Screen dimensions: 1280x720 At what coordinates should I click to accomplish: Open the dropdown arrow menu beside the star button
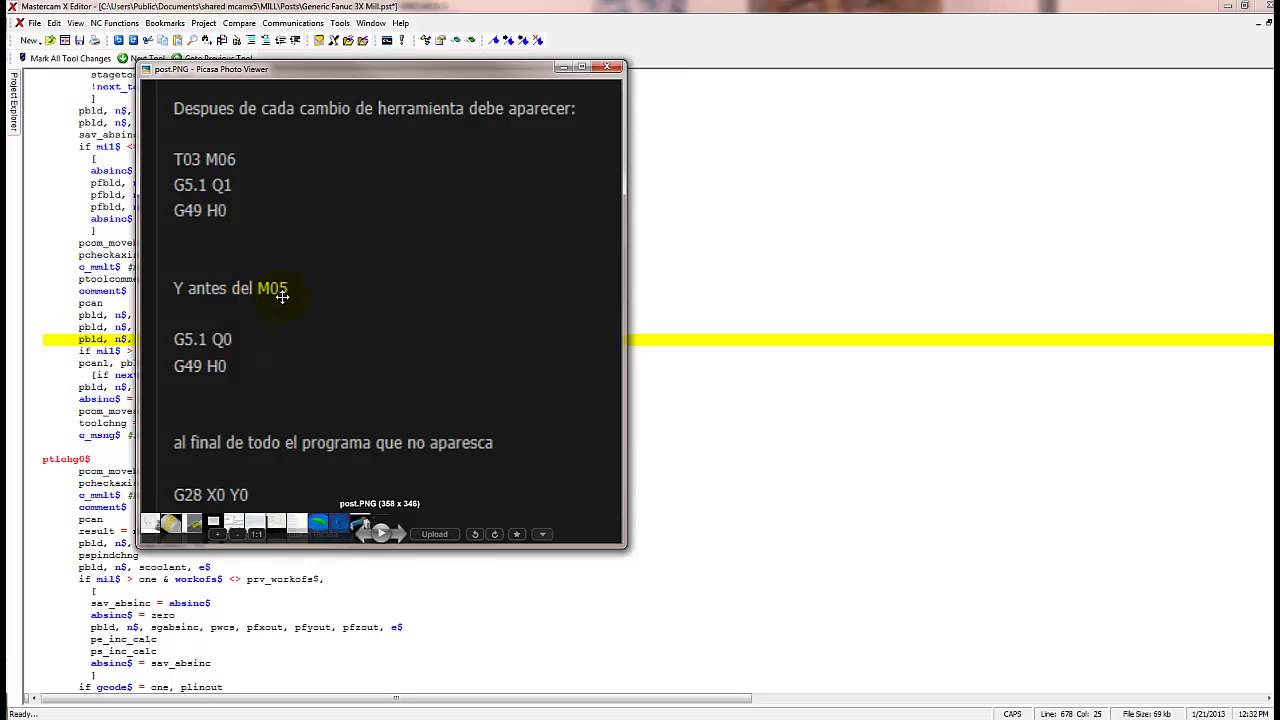(542, 534)
